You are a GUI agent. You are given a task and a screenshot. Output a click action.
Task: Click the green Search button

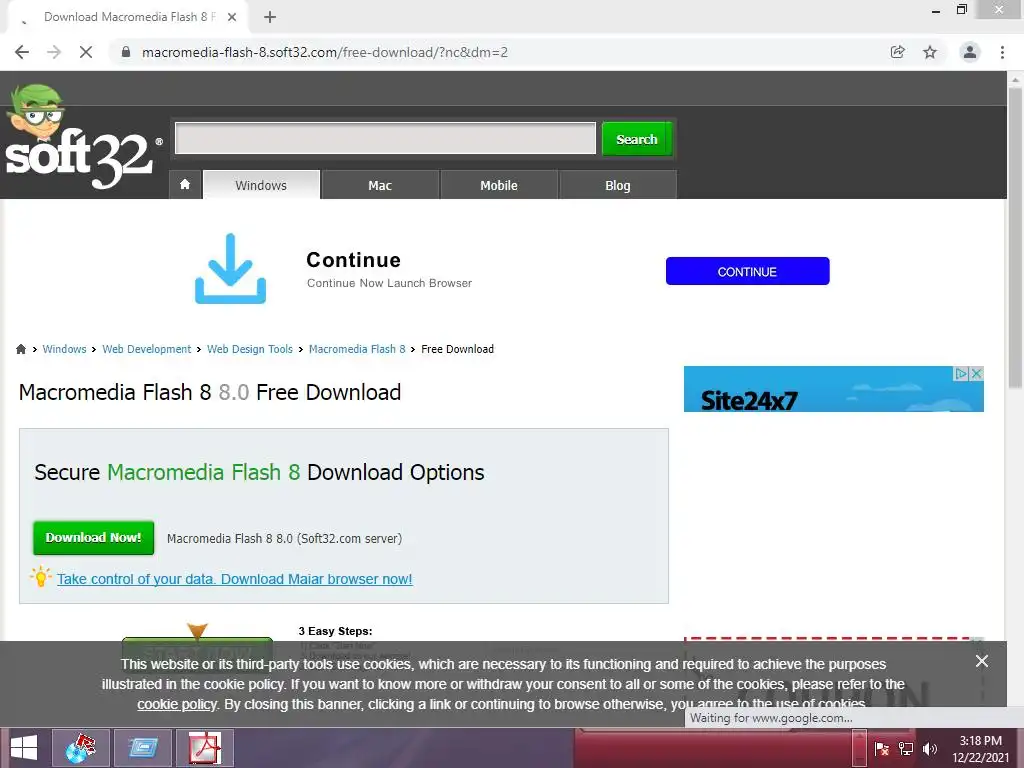(637, 138)
